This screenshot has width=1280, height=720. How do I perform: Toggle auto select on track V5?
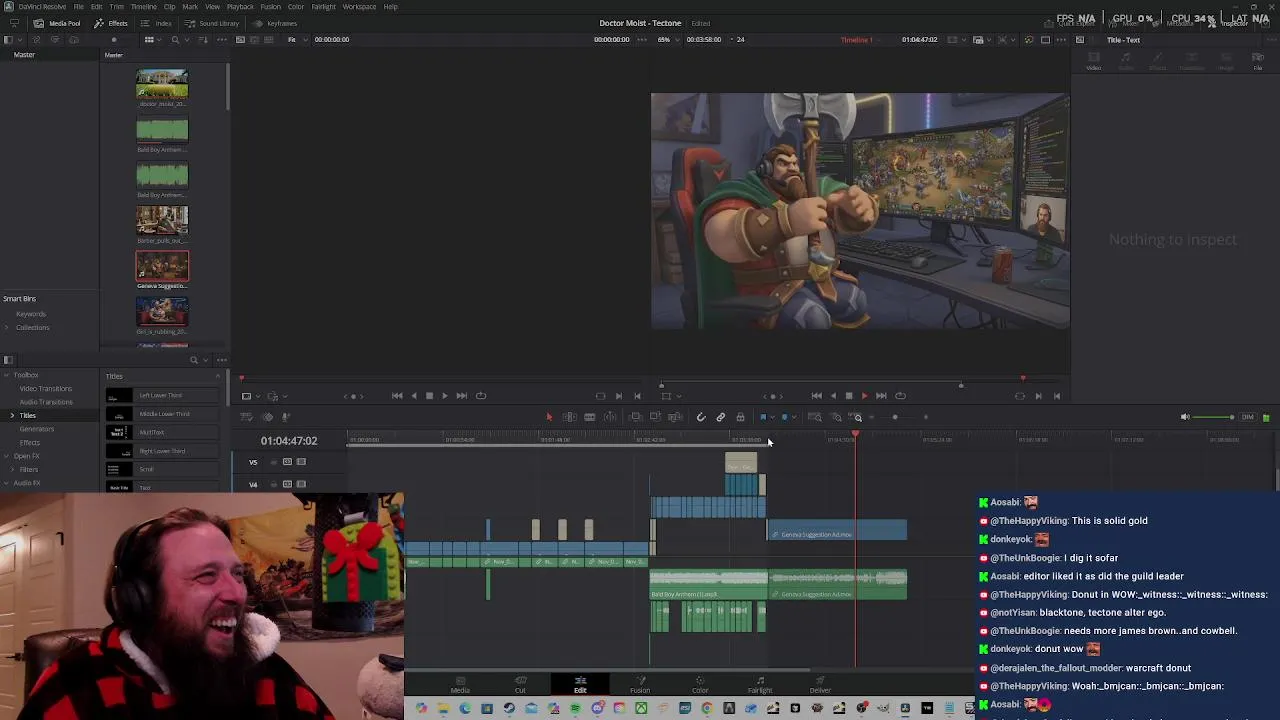click(x=287, y=462)
